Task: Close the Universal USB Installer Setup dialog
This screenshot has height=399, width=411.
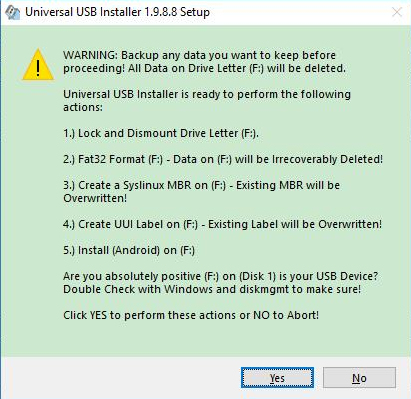Action: (397, 12)
